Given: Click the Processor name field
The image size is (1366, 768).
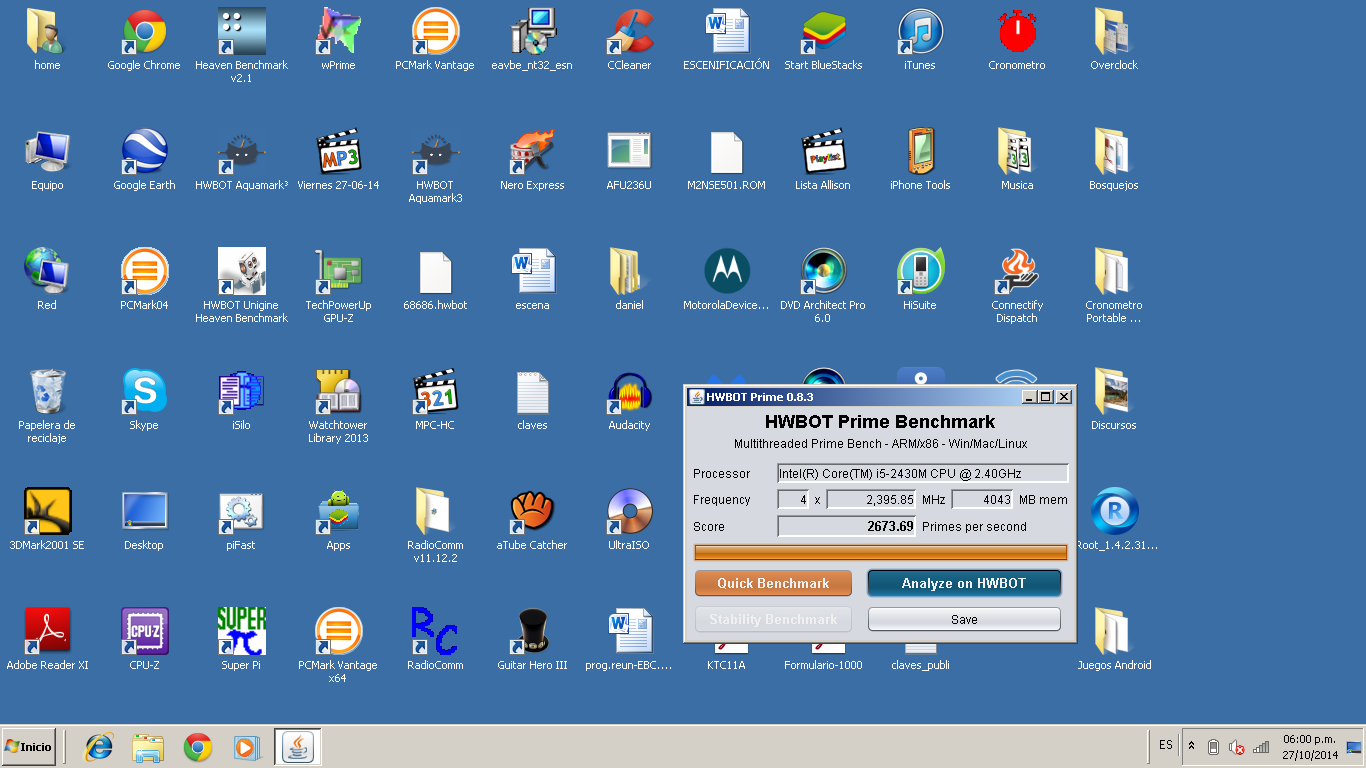Looking at the screenshot, I should [923, 473].
